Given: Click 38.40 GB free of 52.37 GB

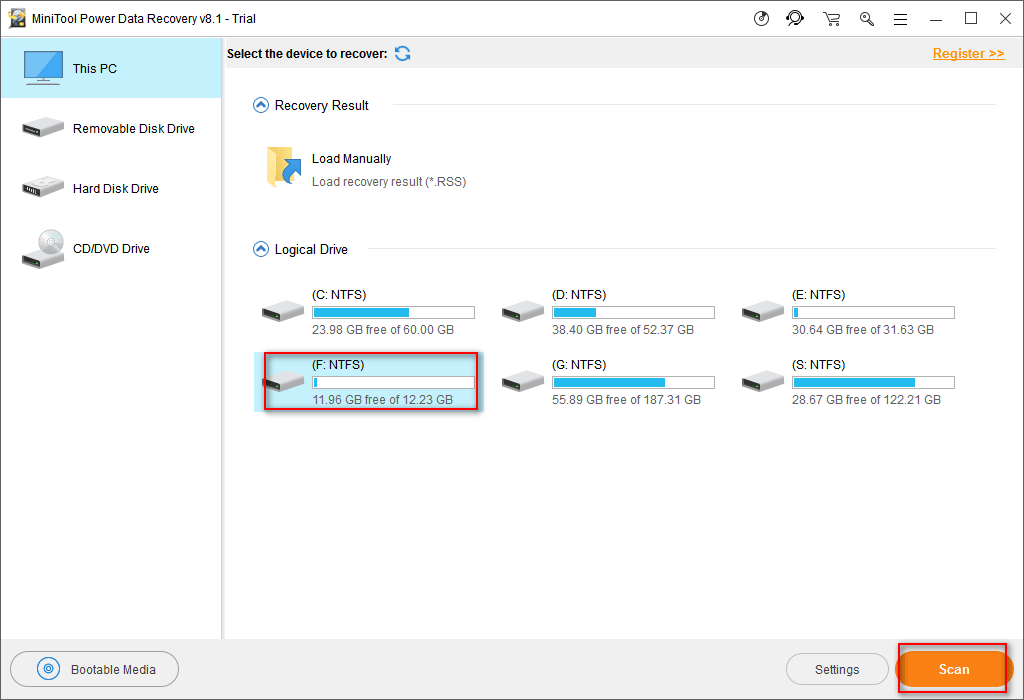Looking at the screenshot, I should (x=623, y=330).
